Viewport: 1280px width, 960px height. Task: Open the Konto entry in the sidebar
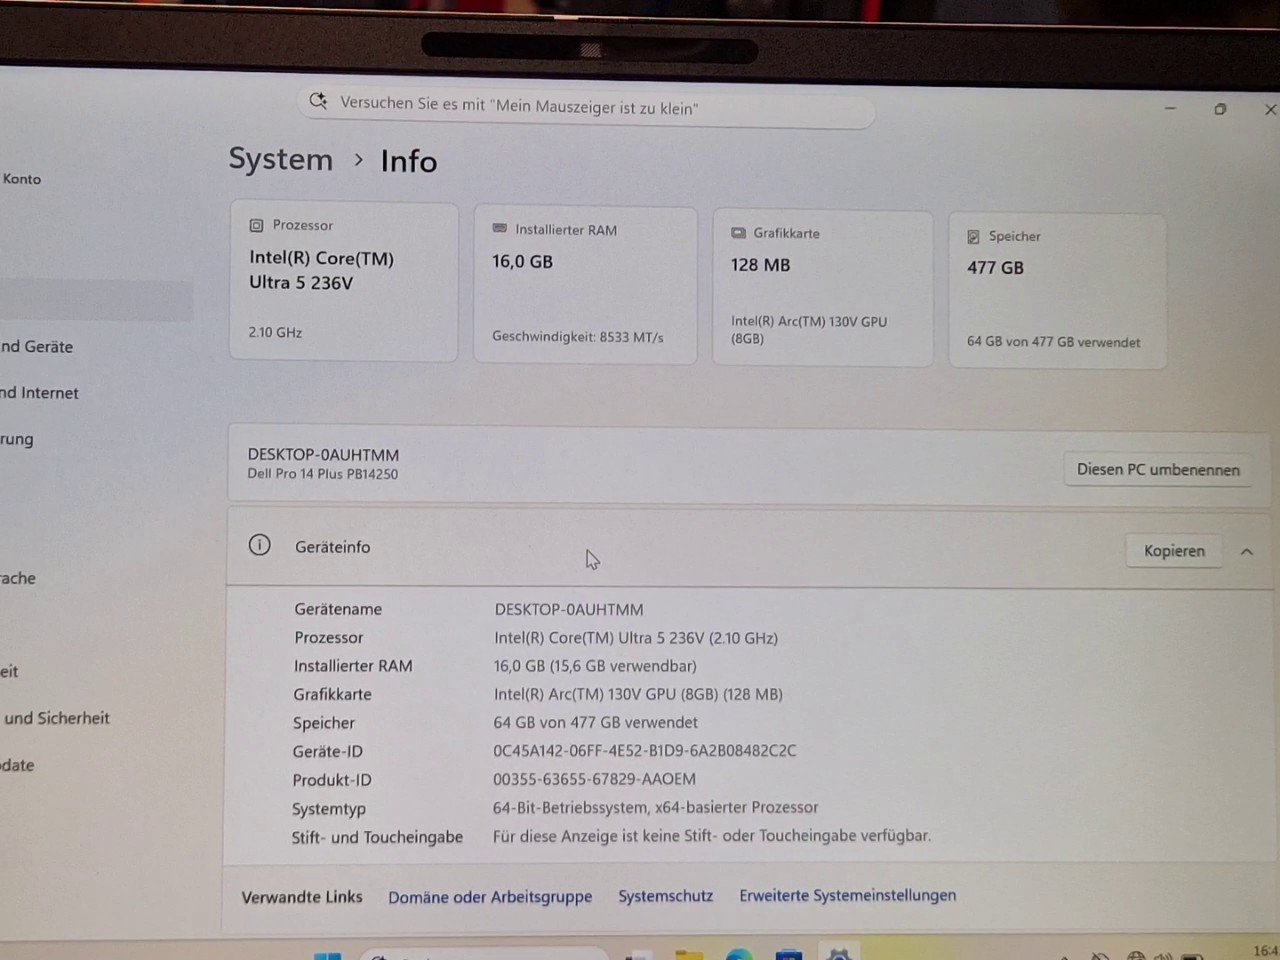(x=21, y=179)
